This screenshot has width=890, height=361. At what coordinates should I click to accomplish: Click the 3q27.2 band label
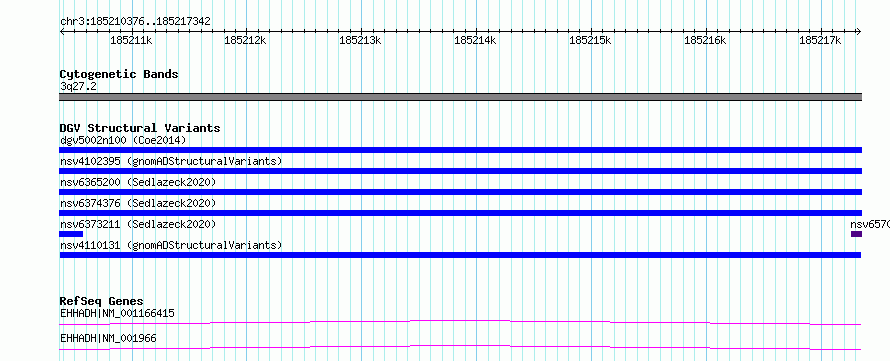(x=78, y=86)
